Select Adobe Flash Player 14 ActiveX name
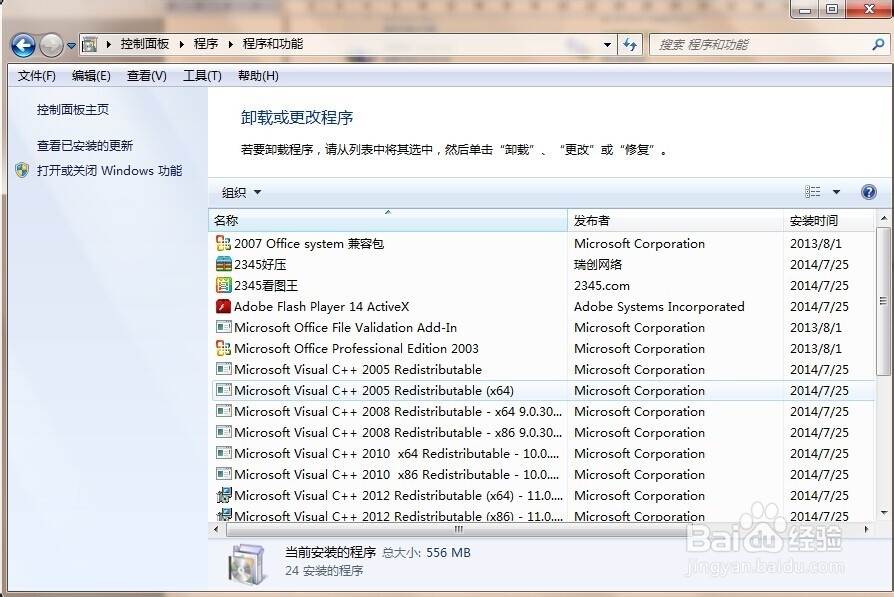 pos(322,307)
